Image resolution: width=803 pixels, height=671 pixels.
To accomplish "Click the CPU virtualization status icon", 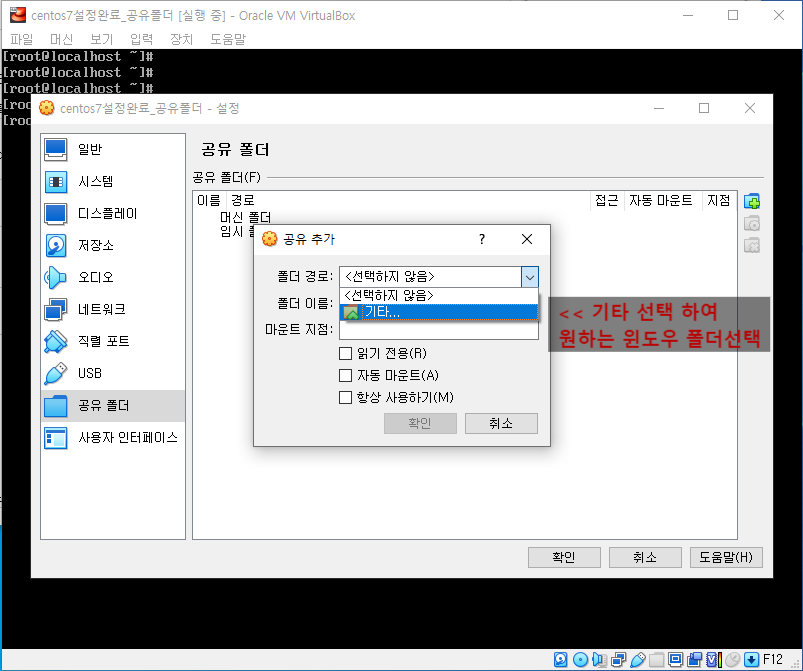I will point(713,660).
